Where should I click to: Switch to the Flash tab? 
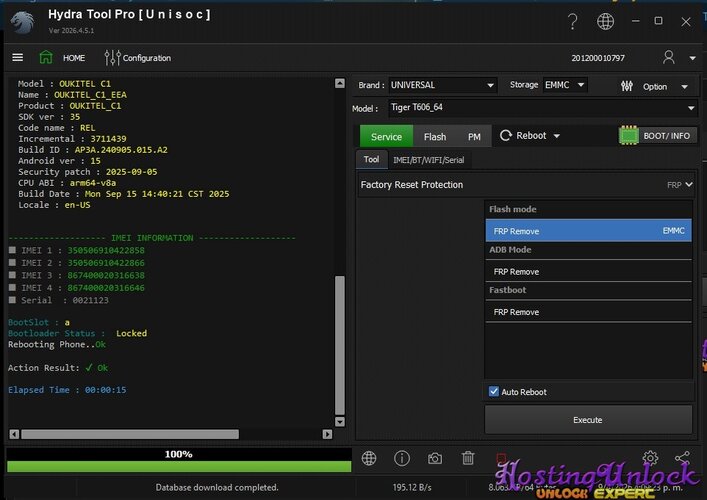pyautogui.click(x=435, y=137)
